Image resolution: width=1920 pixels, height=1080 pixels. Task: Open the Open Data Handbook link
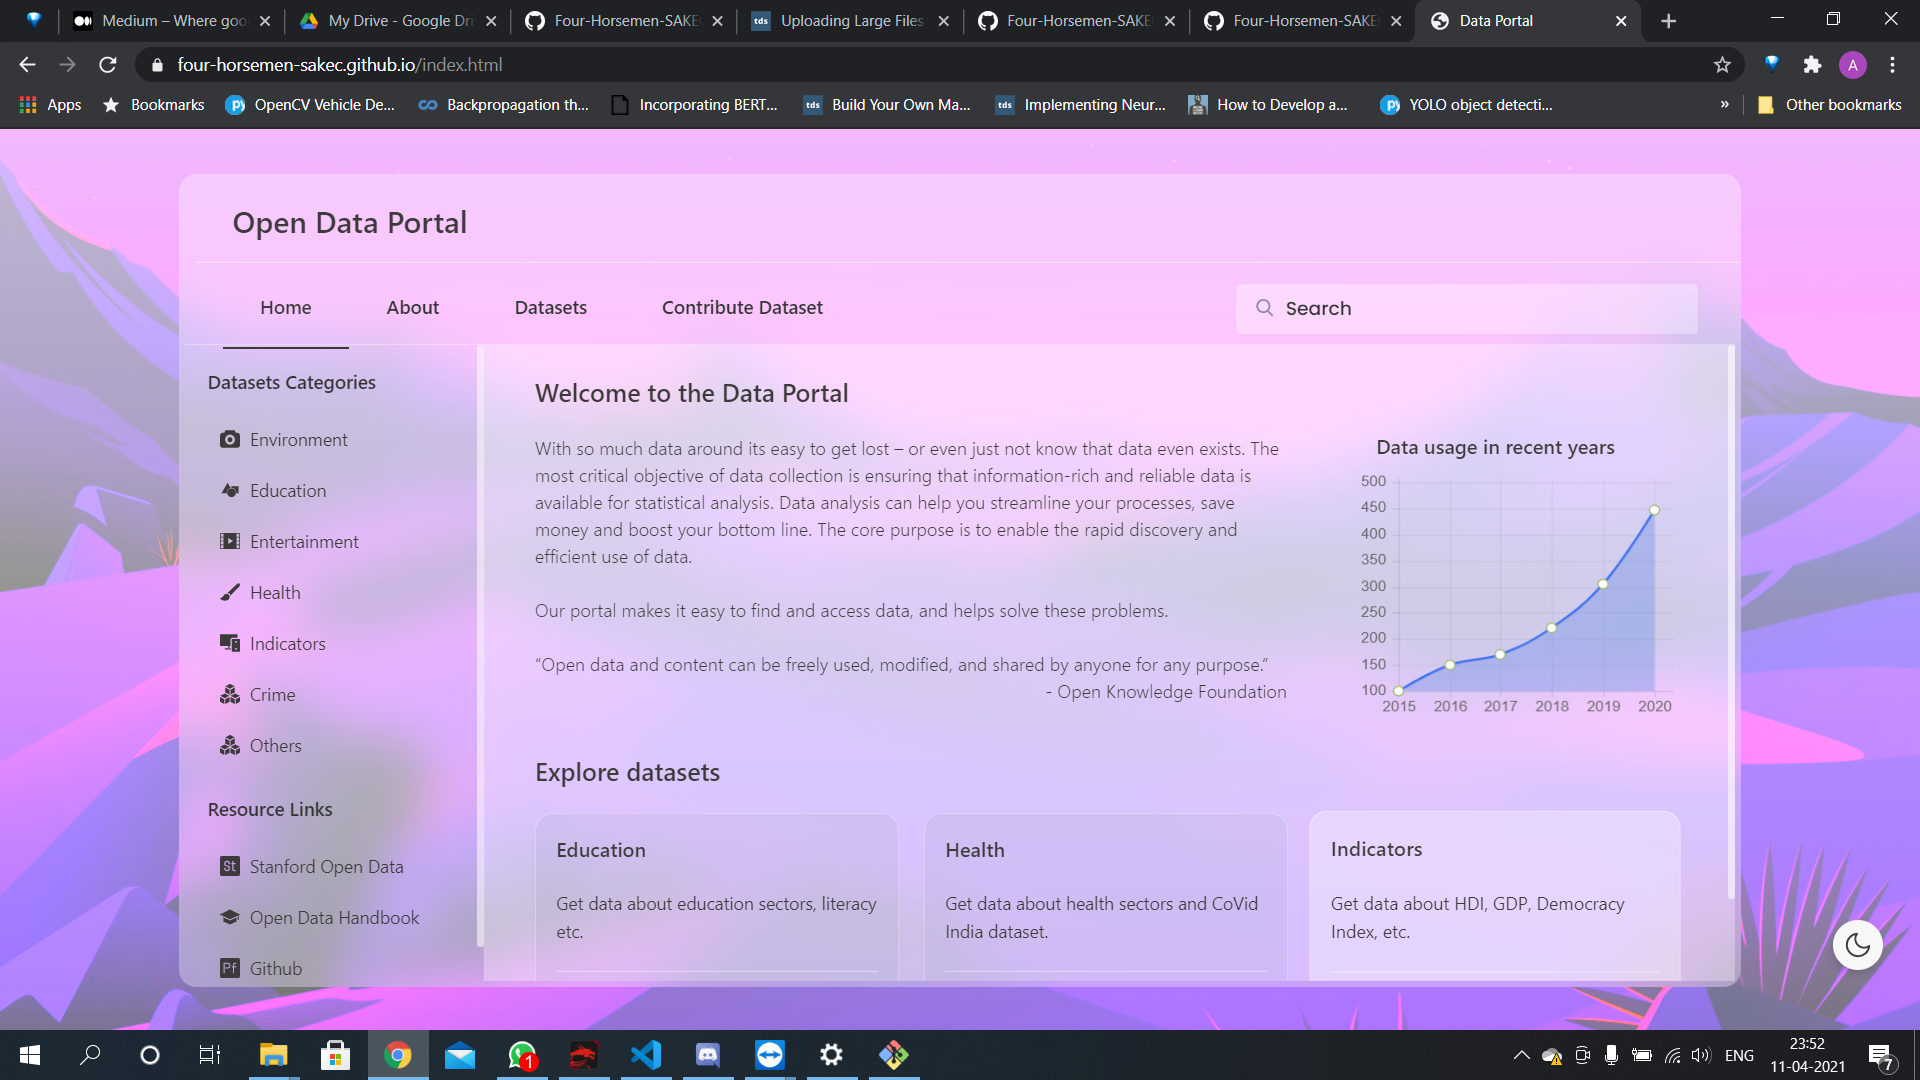click(334, 918)
